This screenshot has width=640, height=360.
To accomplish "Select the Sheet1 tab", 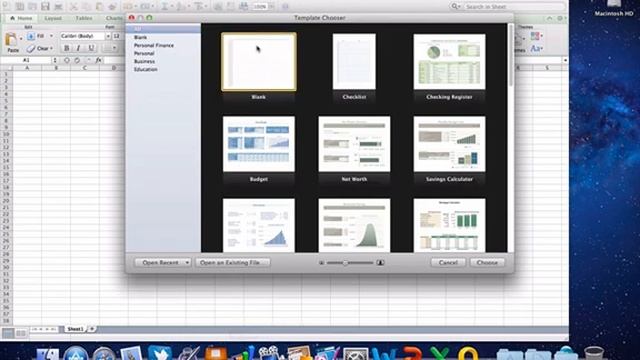I will pyautogui.click(x=76, y=329).
